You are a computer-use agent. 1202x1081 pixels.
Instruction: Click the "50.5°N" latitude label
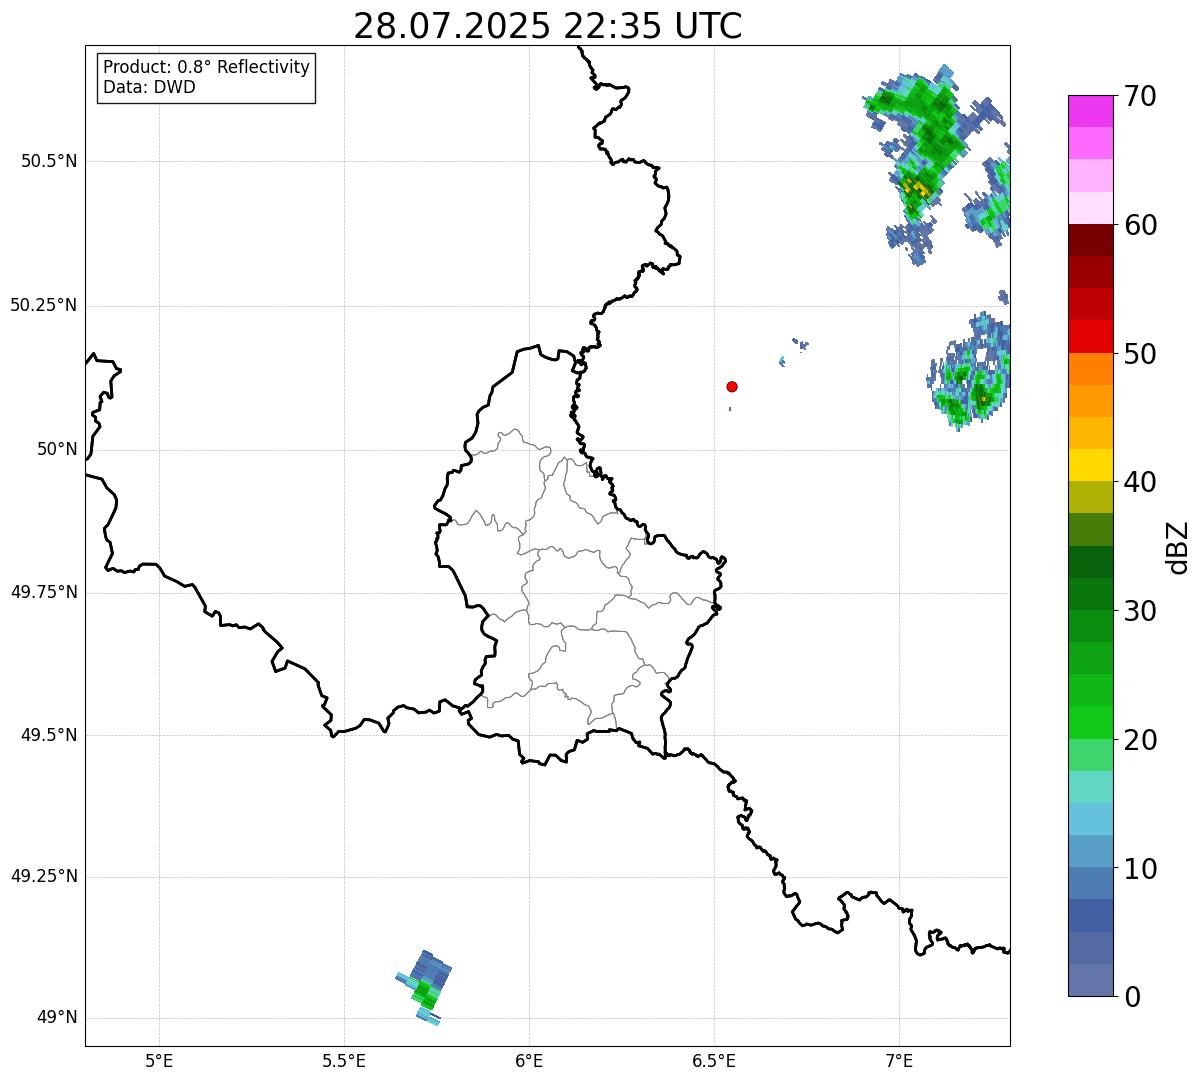click(x=50, y=162)
